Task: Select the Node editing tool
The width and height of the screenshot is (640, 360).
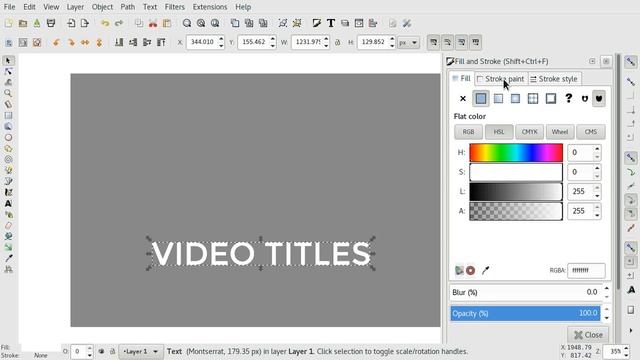Action: pos(8,72)
